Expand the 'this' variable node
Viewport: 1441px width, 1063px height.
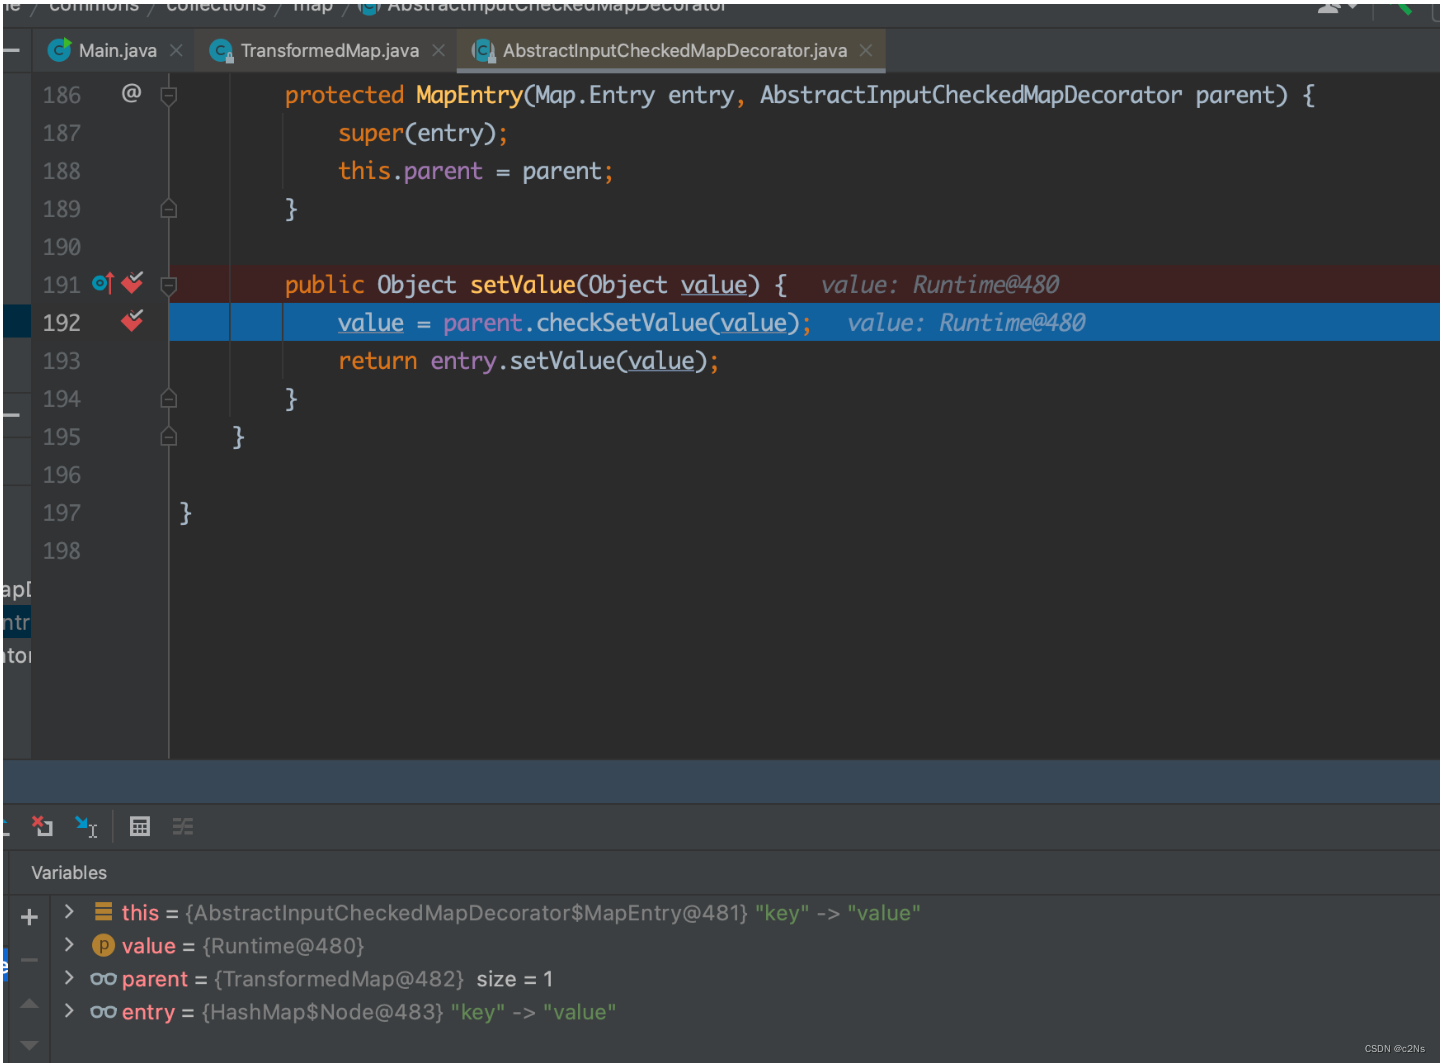[x=69, y=912]
